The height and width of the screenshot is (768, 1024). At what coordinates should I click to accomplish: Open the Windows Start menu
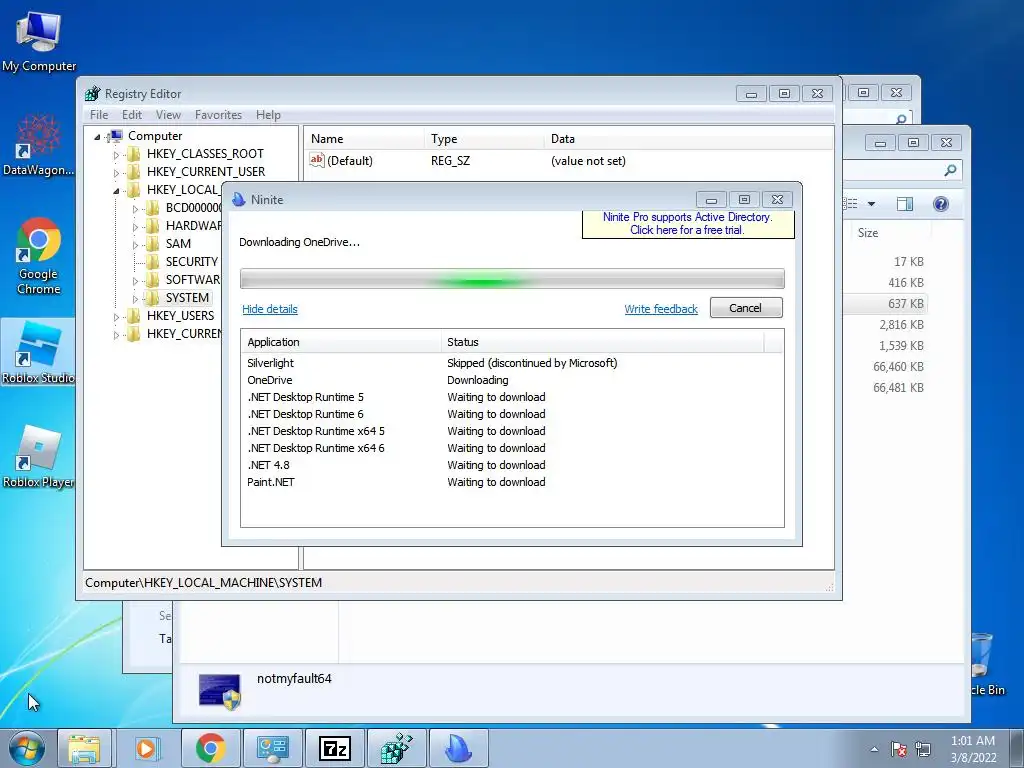pyautogui.click(x=26, y=748)
